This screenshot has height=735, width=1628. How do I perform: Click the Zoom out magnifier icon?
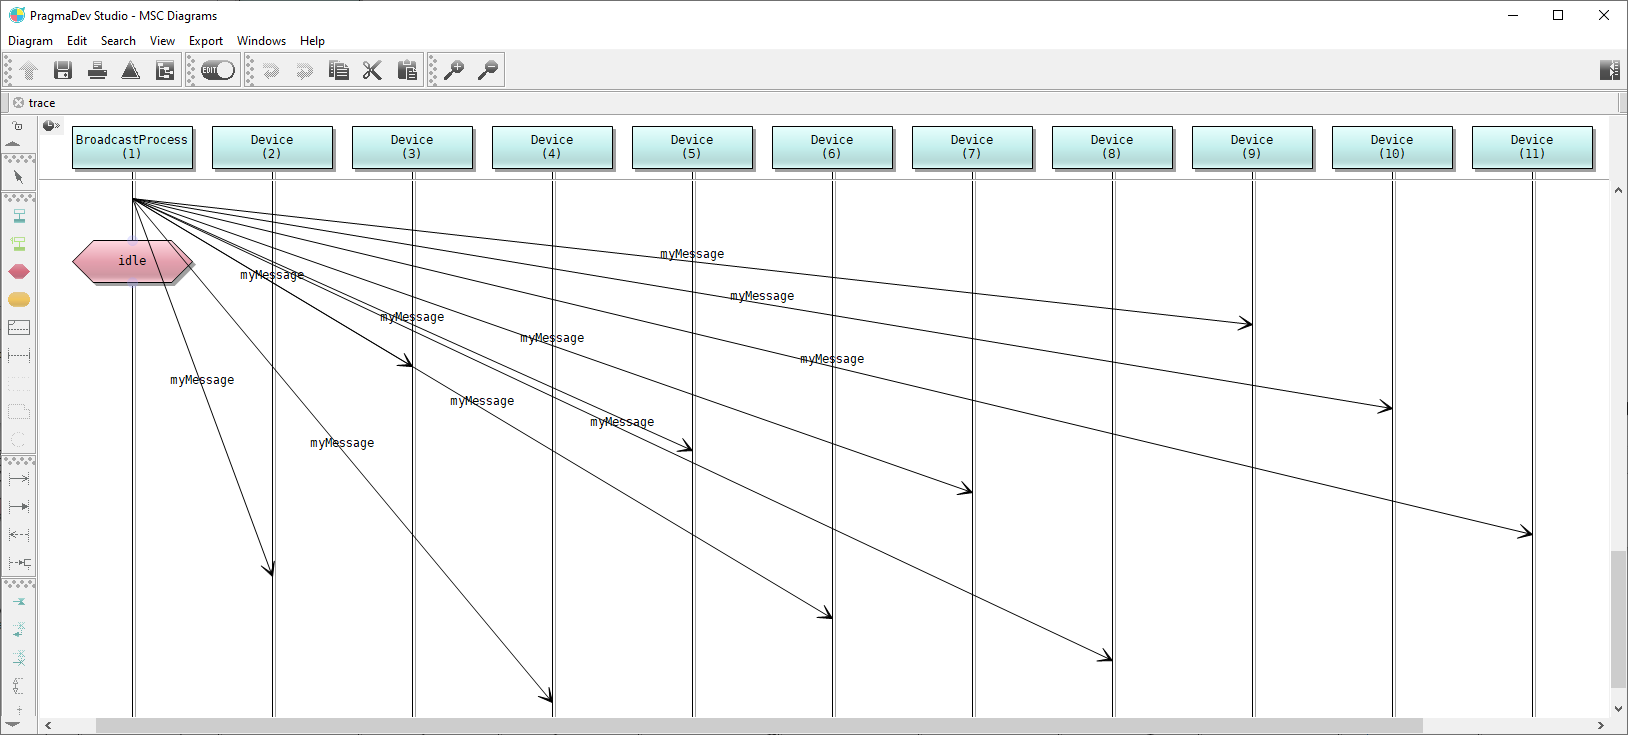[488, 70]
